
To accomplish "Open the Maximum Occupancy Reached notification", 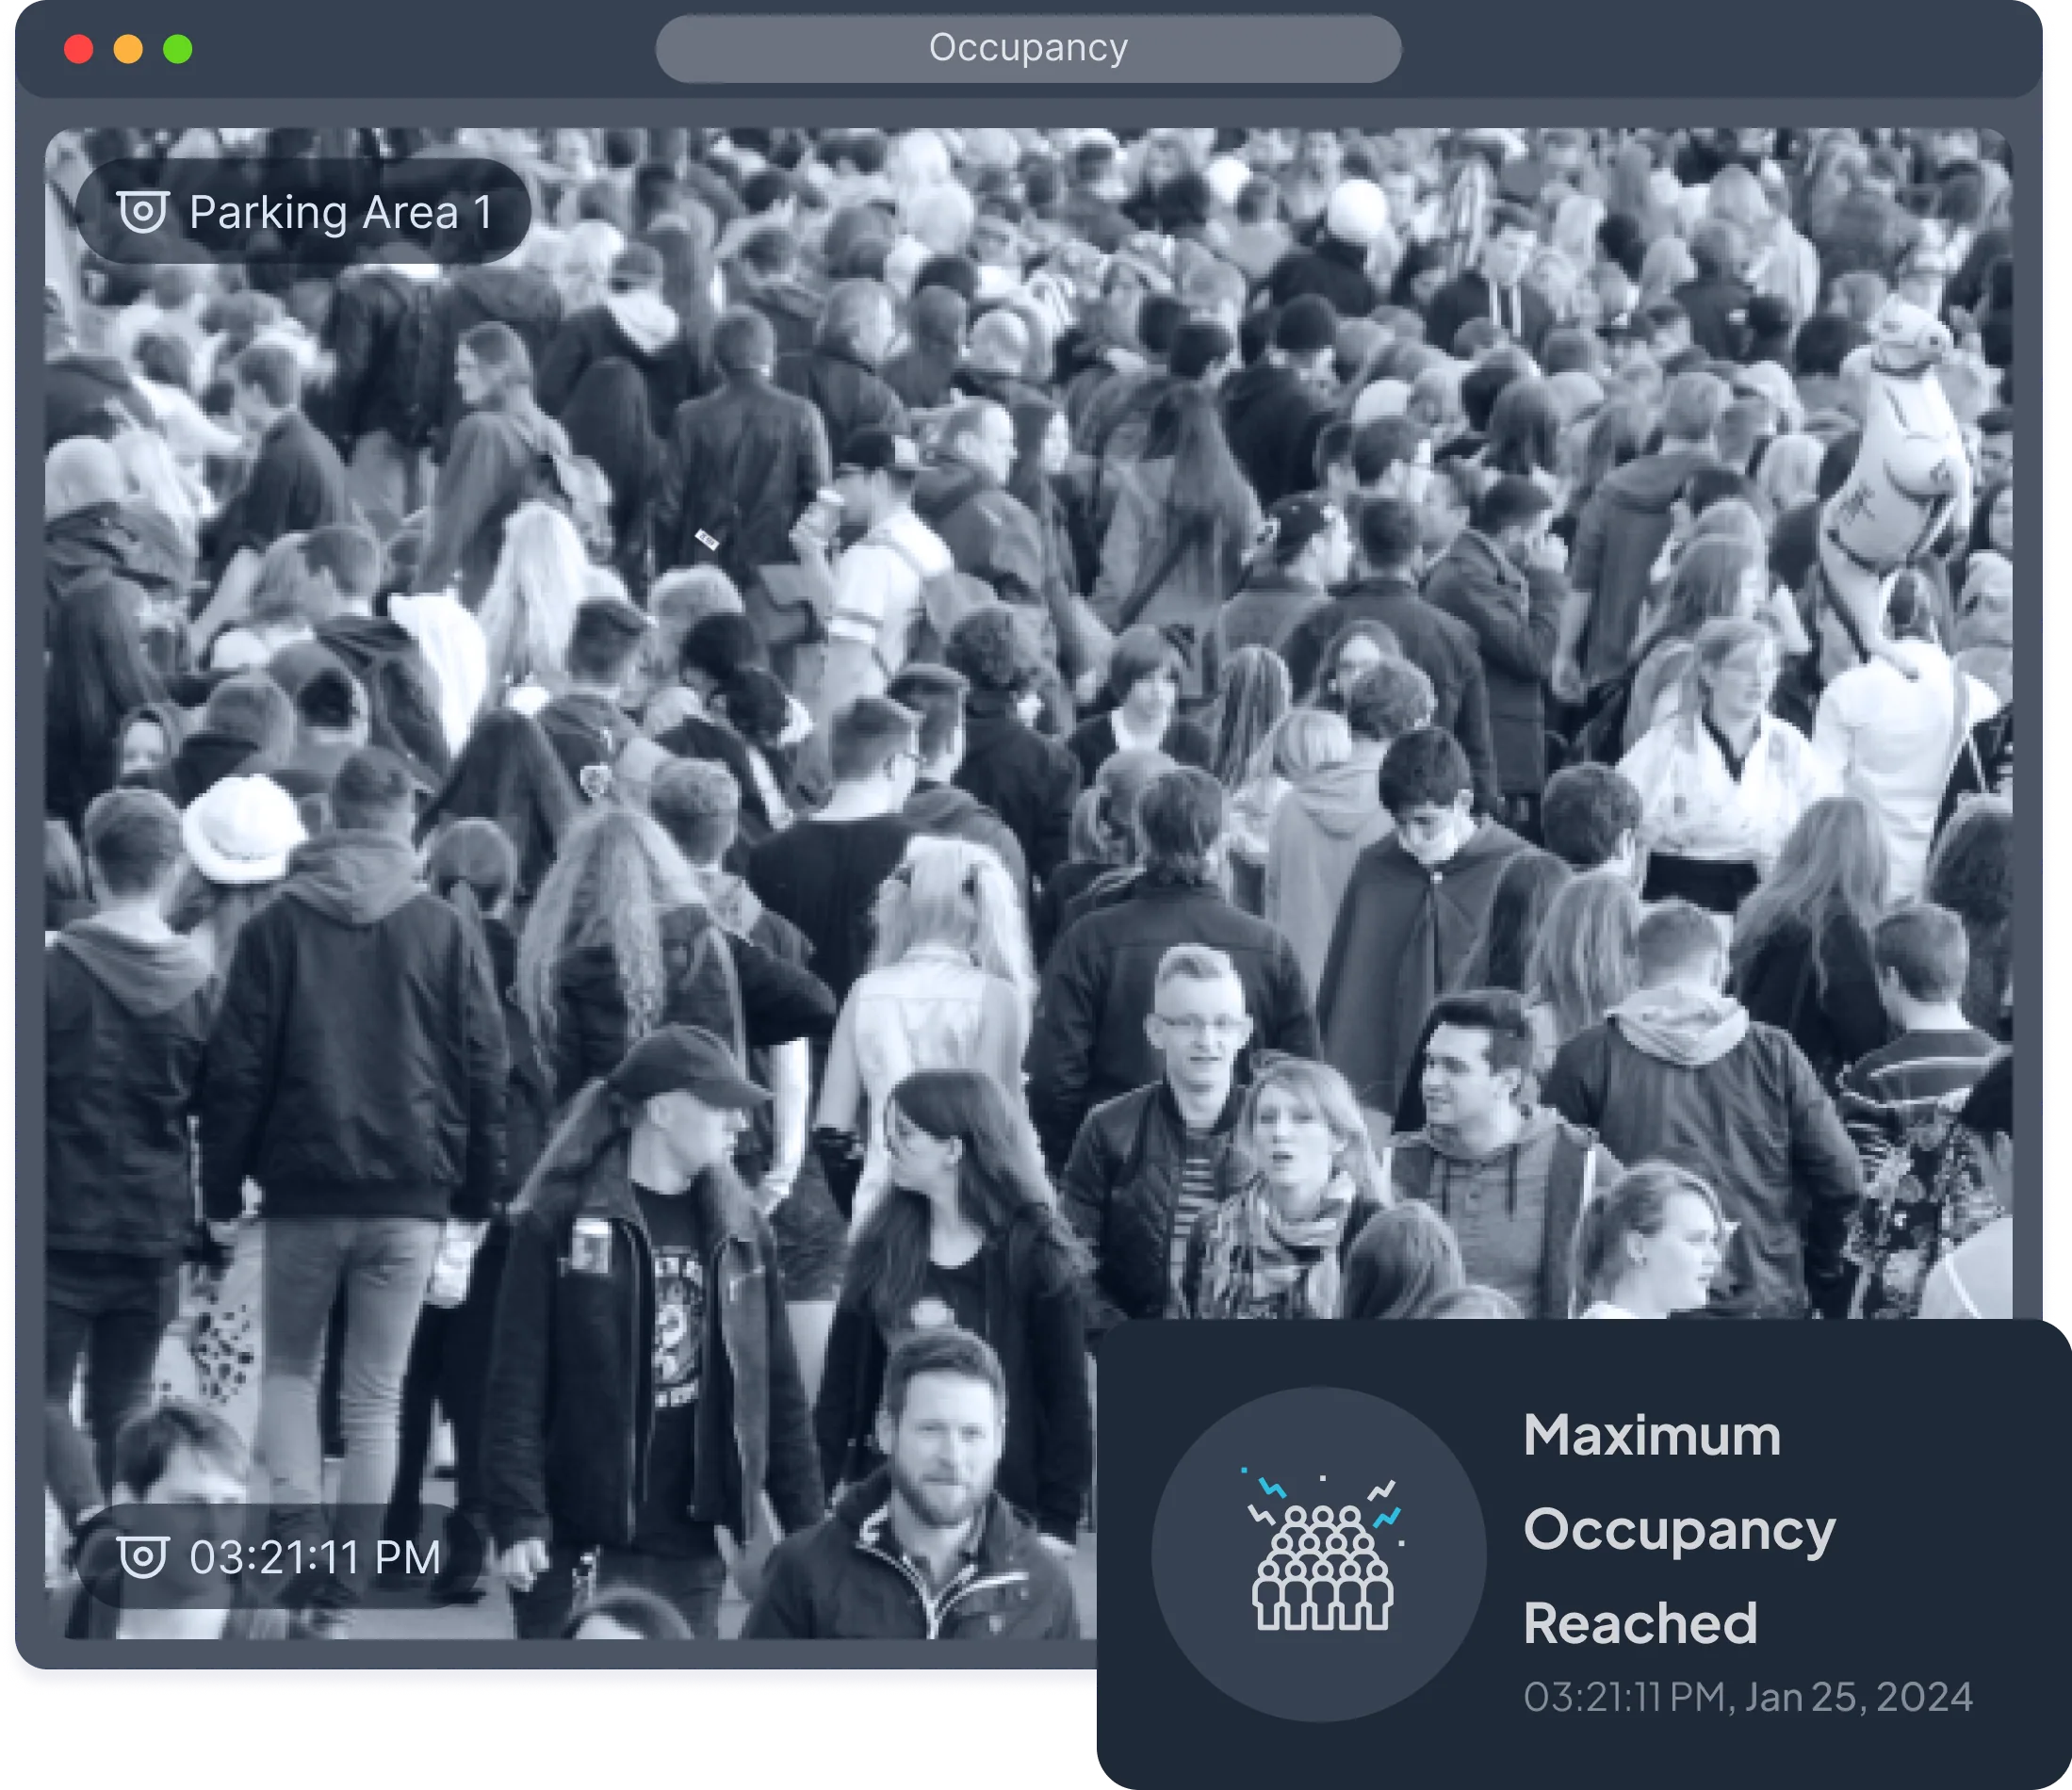I will 1584,1554.
